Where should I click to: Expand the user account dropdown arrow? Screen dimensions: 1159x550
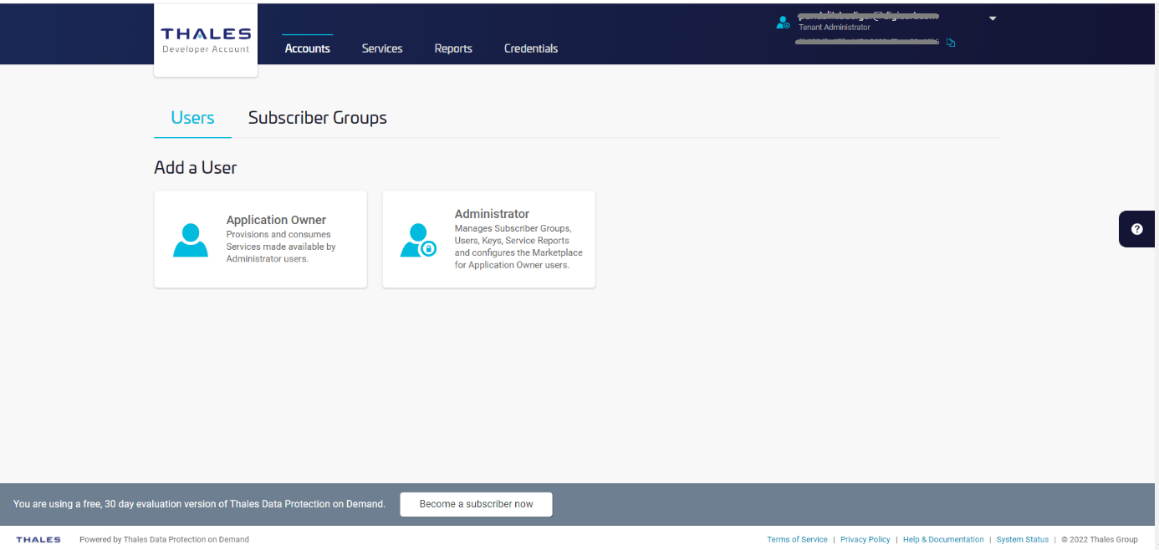[x=992, y=18]
